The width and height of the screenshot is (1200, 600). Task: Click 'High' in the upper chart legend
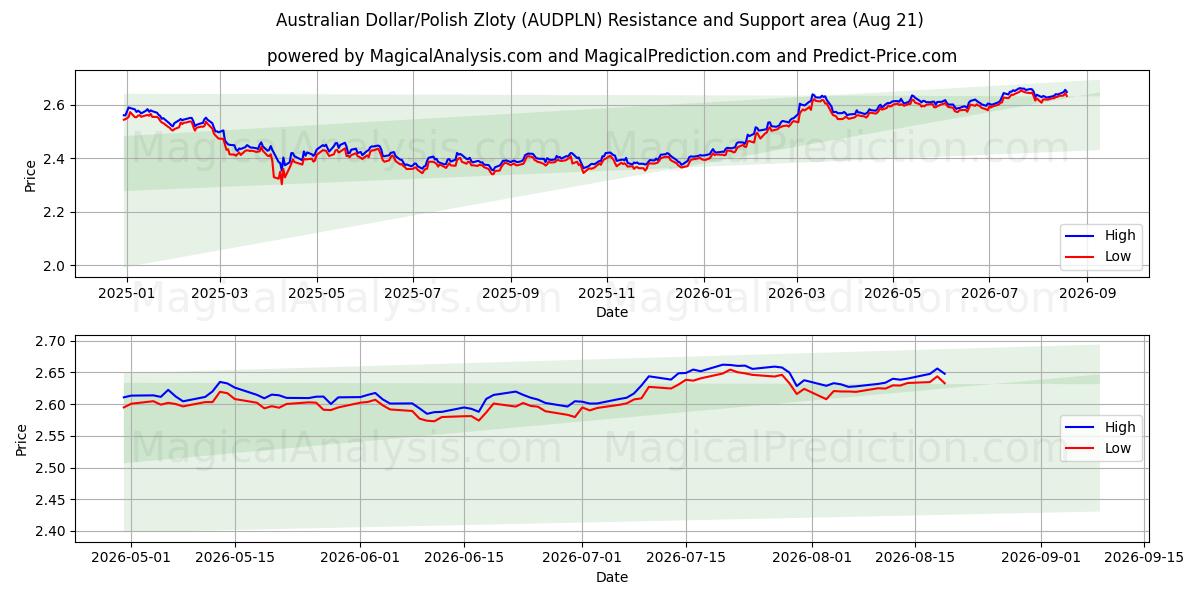tap(1120, 235)
